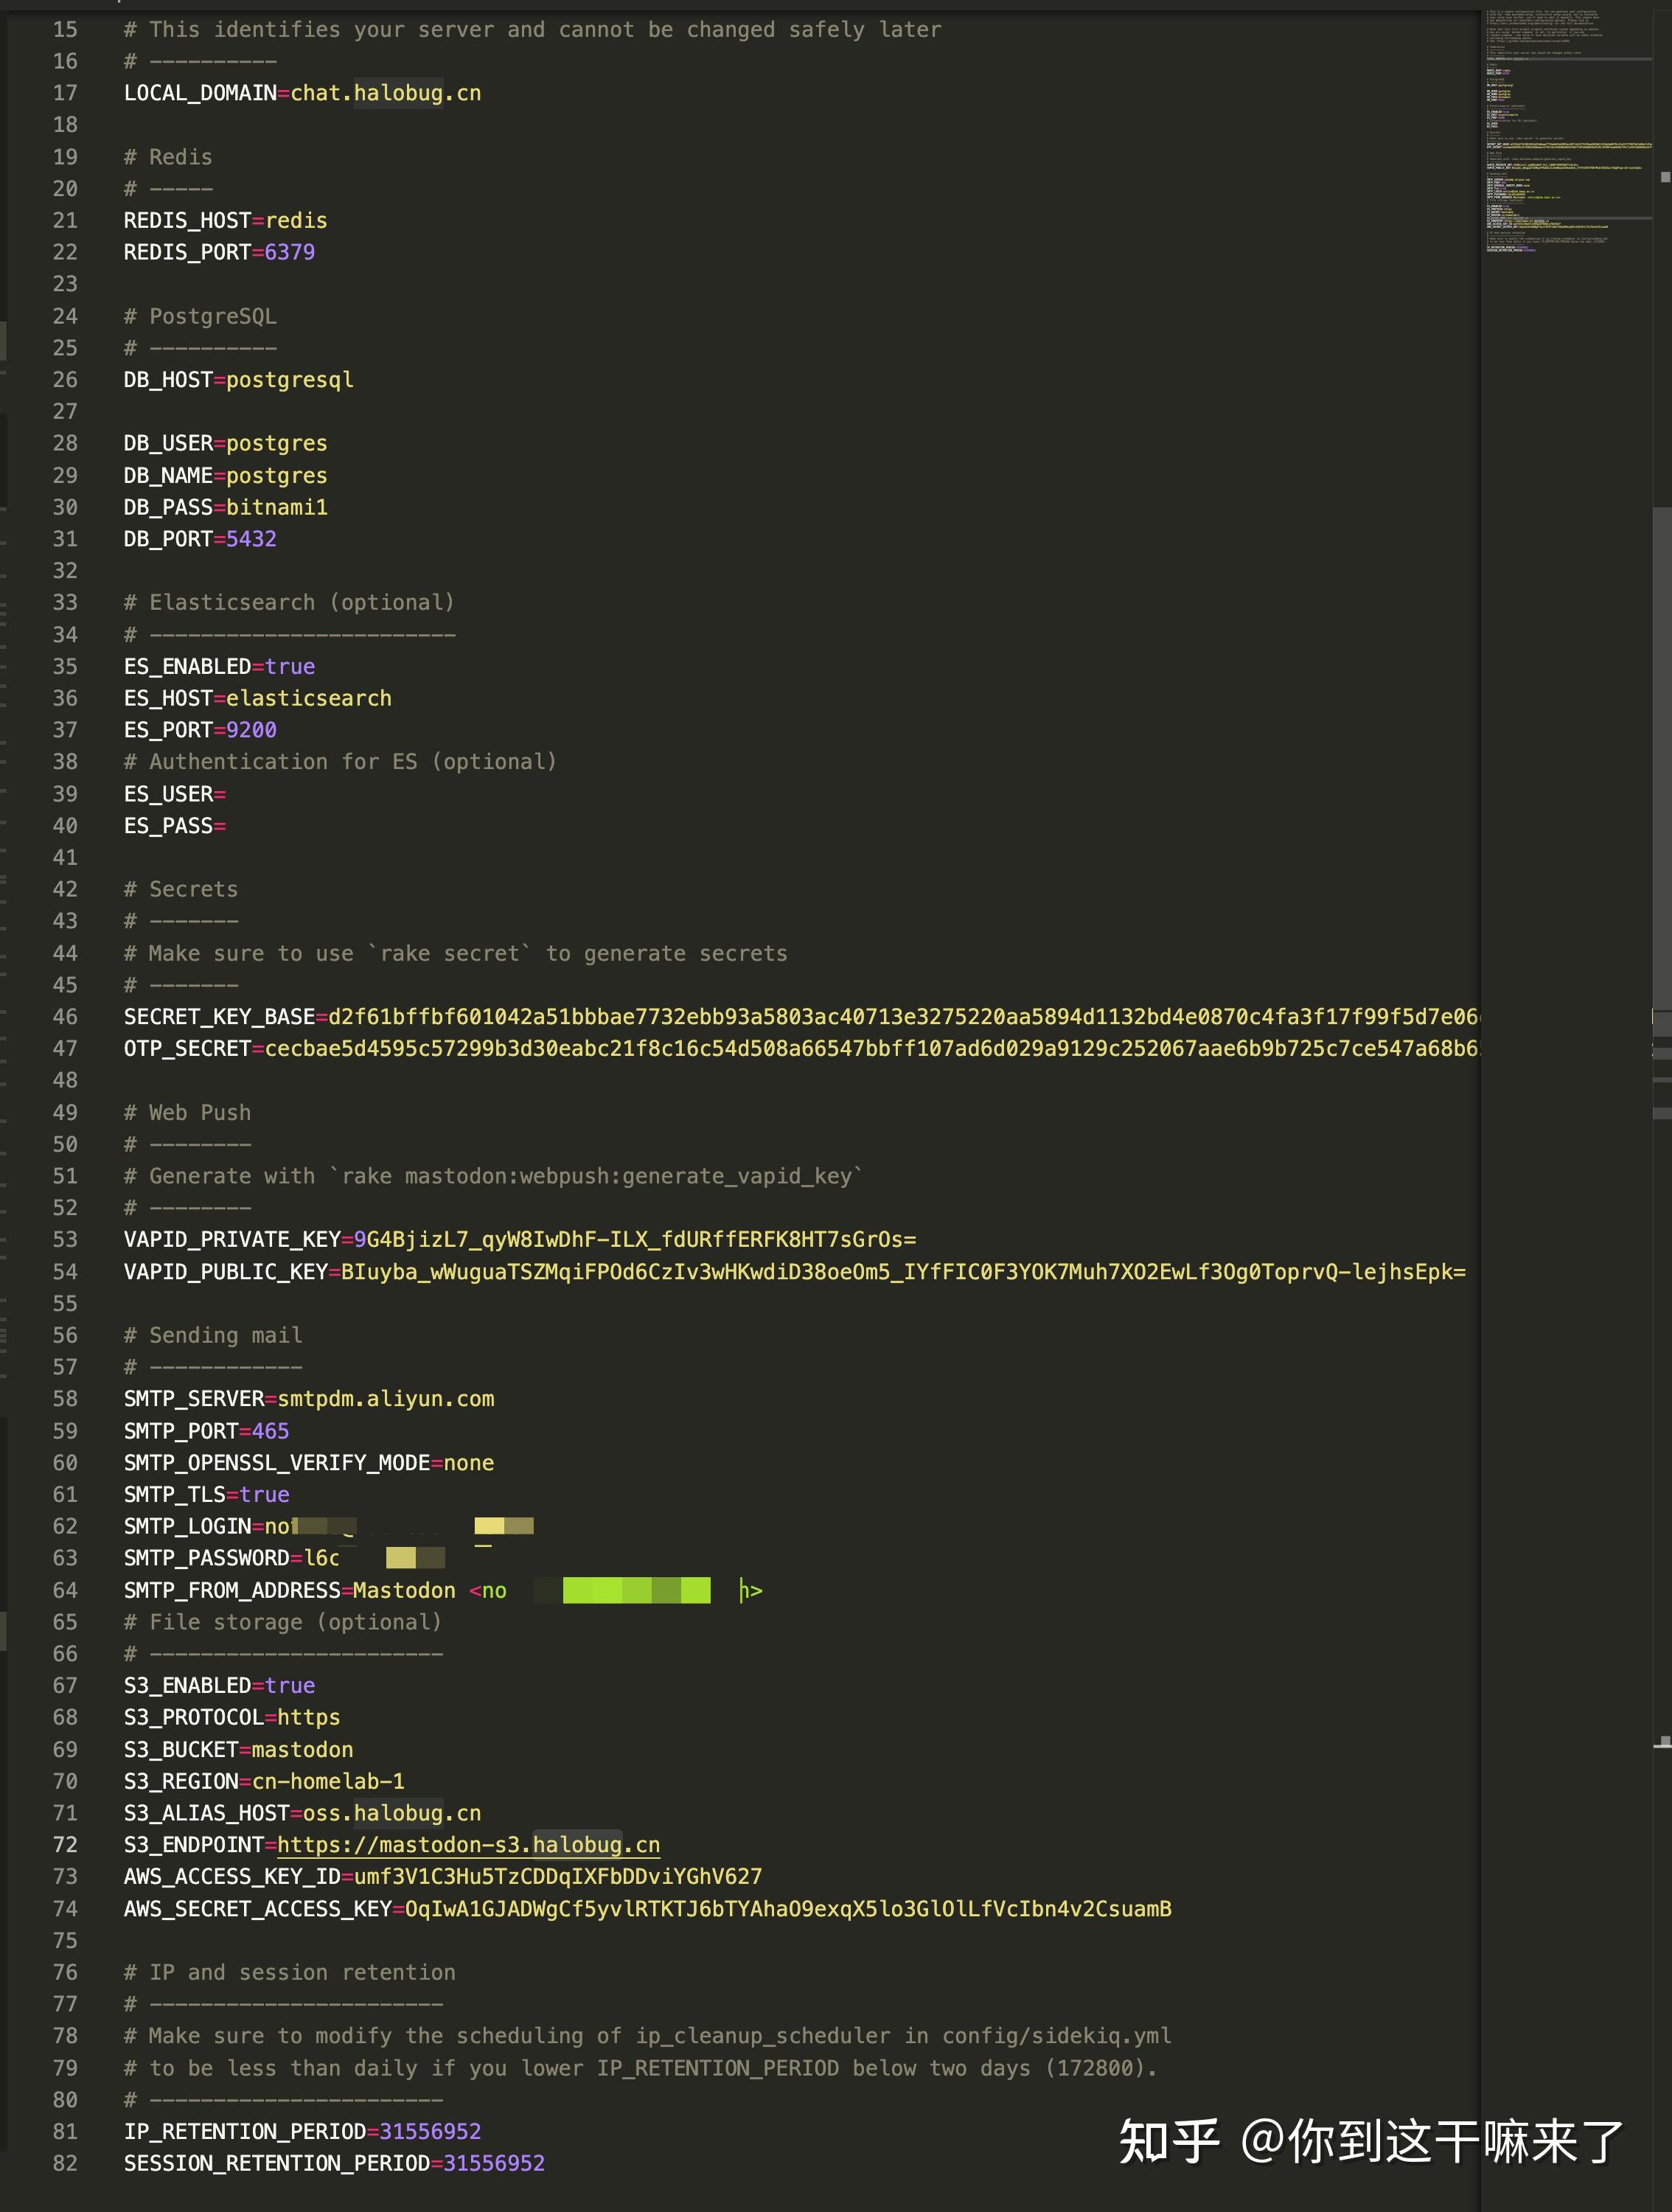Click the DB_PASS value bitnami1
Image resolution: width=1672 pixels, height=2212 pixels.
pyautogui.click(x=277, y=507)
